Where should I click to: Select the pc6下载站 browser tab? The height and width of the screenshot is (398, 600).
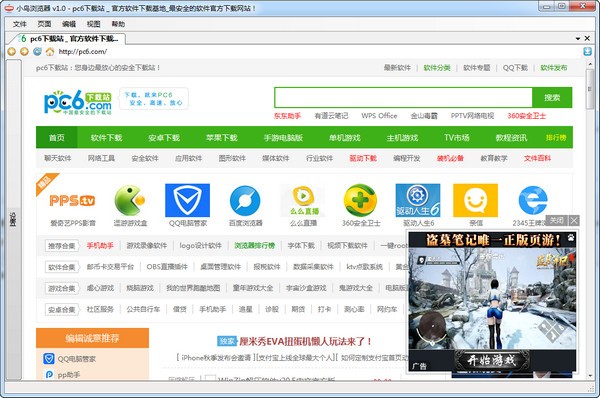tap(69, 39)
